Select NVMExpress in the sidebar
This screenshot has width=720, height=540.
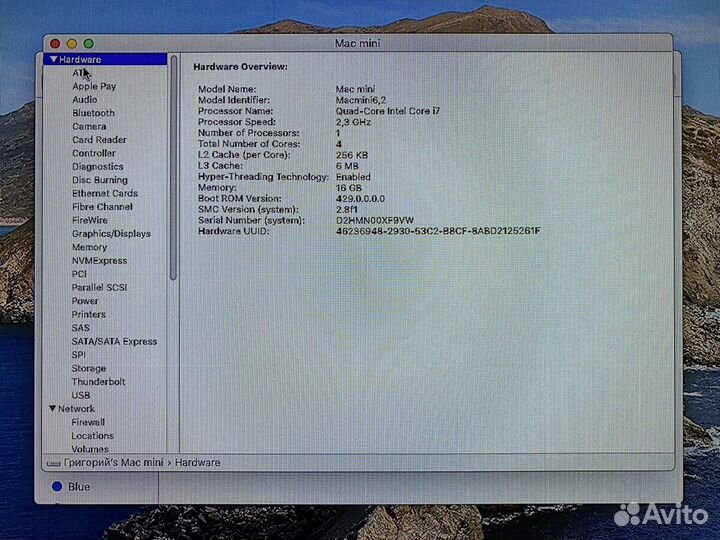pos(99,260)
